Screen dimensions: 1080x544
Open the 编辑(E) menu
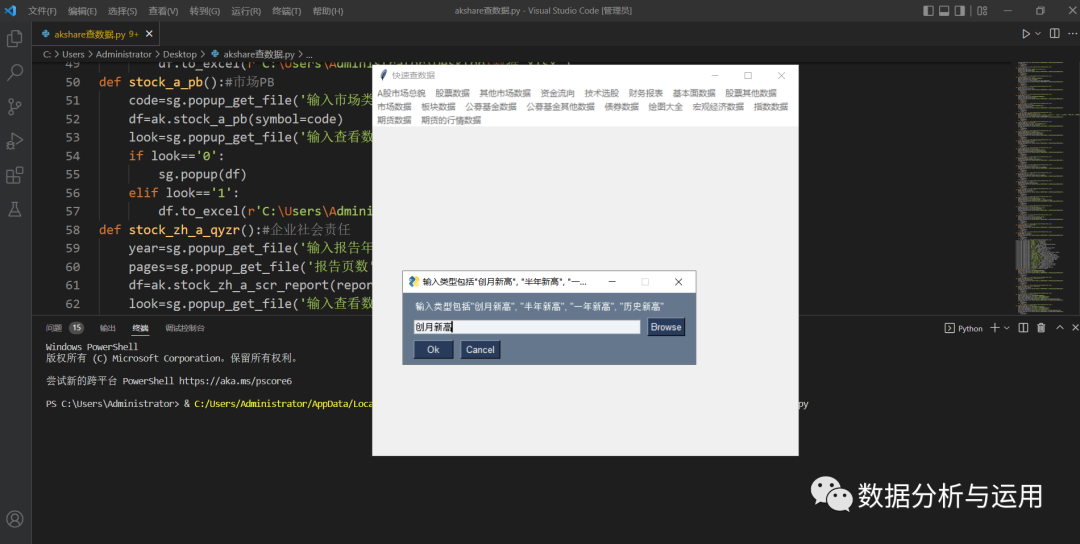83,11
